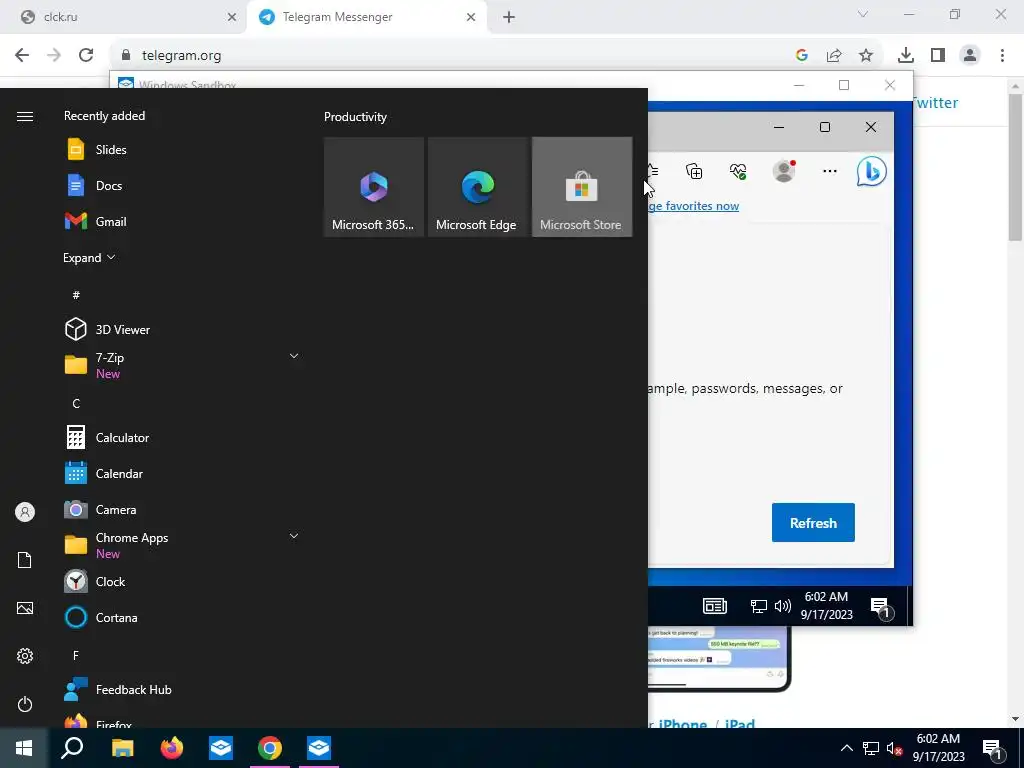Screen dimensions: 1024x768
Task: Show hidden tray icons chevron
Action: (x=846, y=748)
